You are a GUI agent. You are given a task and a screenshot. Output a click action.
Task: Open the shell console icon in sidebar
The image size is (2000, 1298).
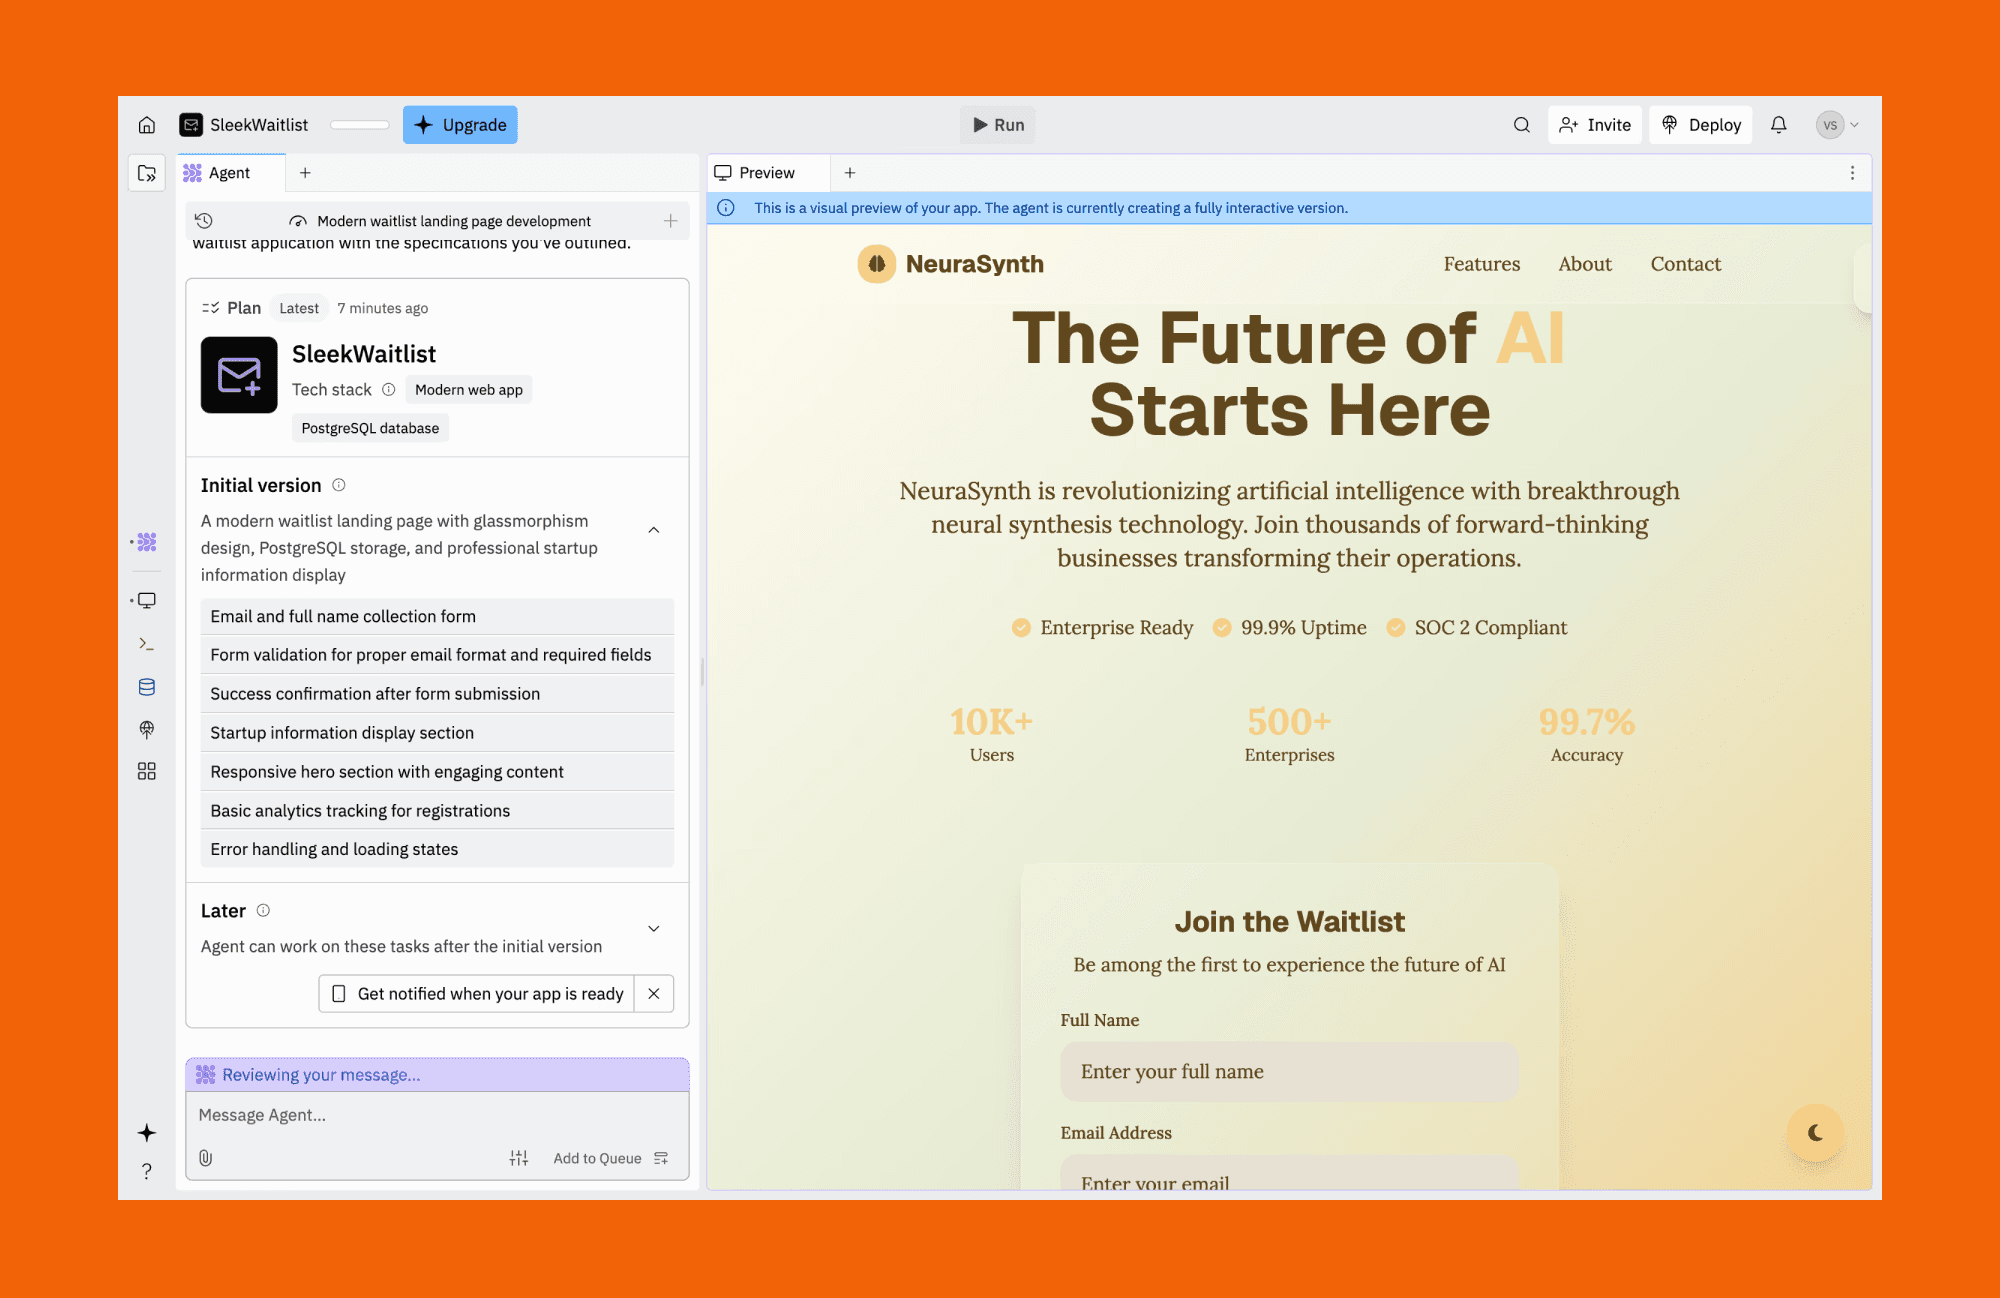point(147,644)
